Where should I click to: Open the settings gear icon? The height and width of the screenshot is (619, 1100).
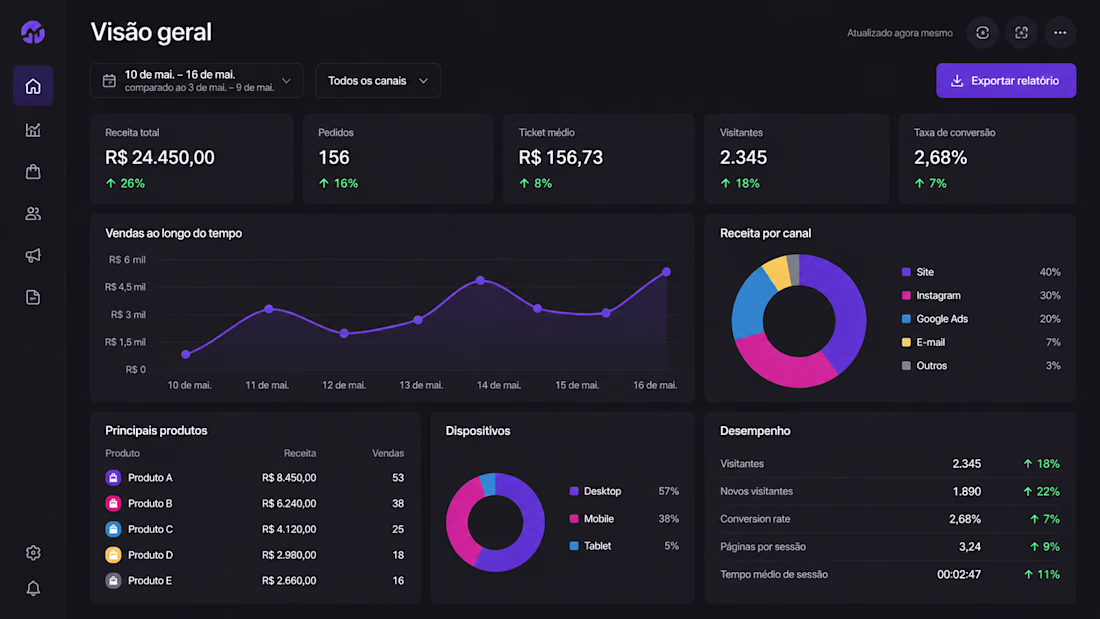click(33, 553)
